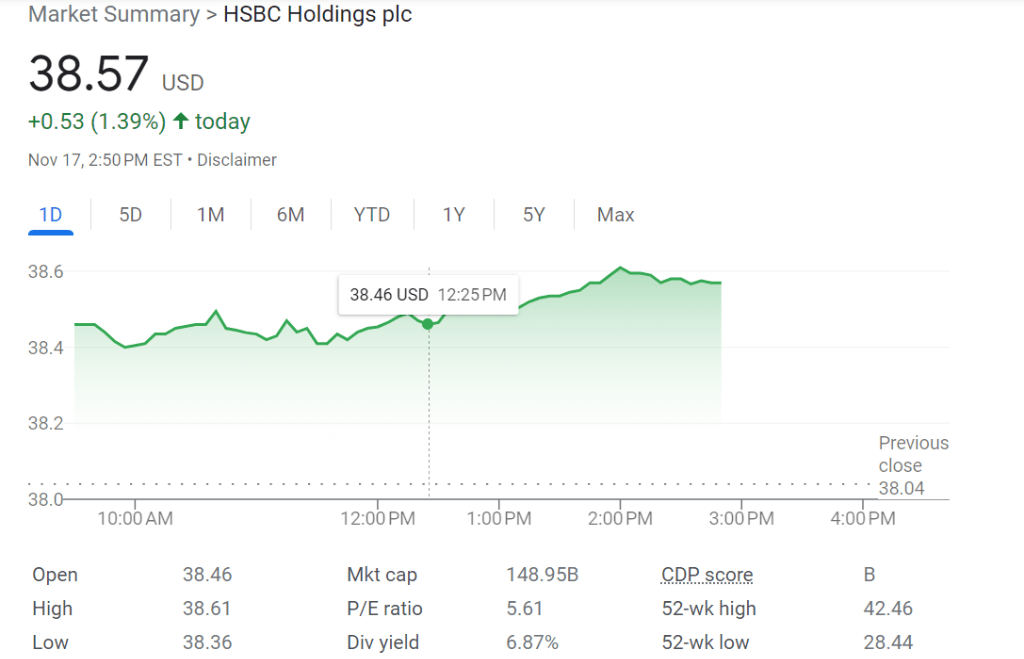The image size is (1024, 659).
Task: Click the 38.46 USD chart tooltip
Action: point(428,295)
